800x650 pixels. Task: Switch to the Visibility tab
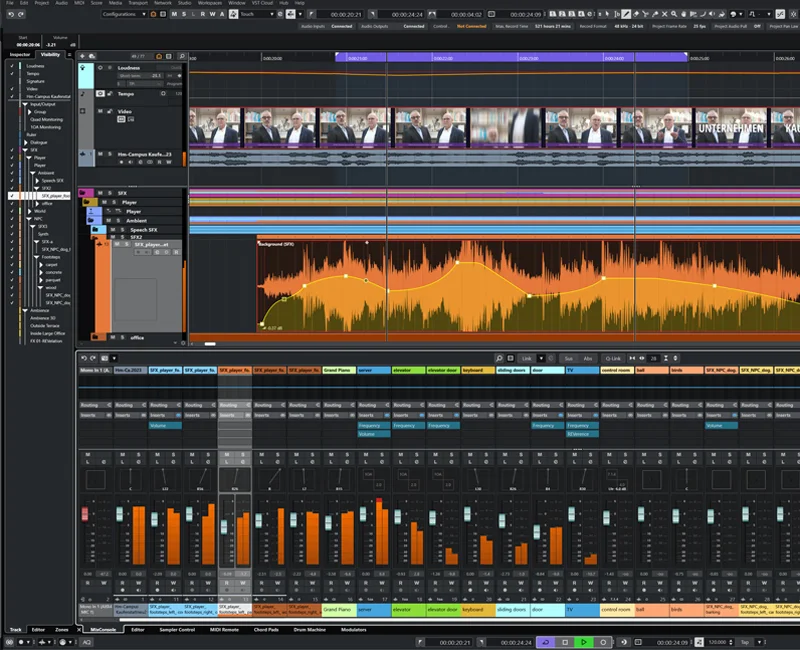[x=50, y=54]
